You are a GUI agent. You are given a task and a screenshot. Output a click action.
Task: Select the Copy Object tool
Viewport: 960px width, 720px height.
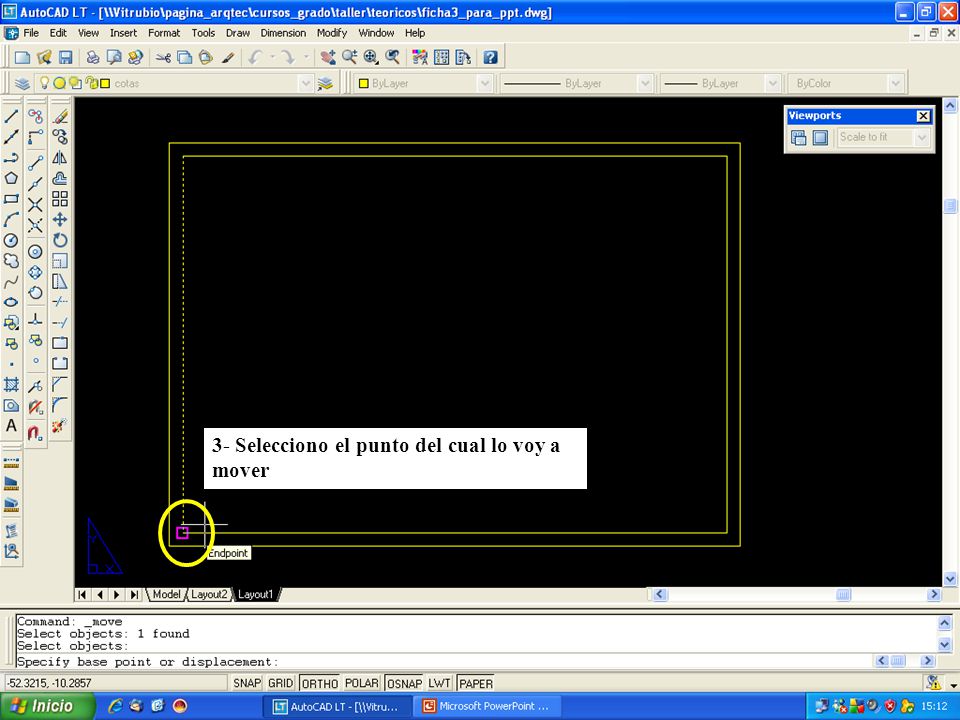(60, 137)
